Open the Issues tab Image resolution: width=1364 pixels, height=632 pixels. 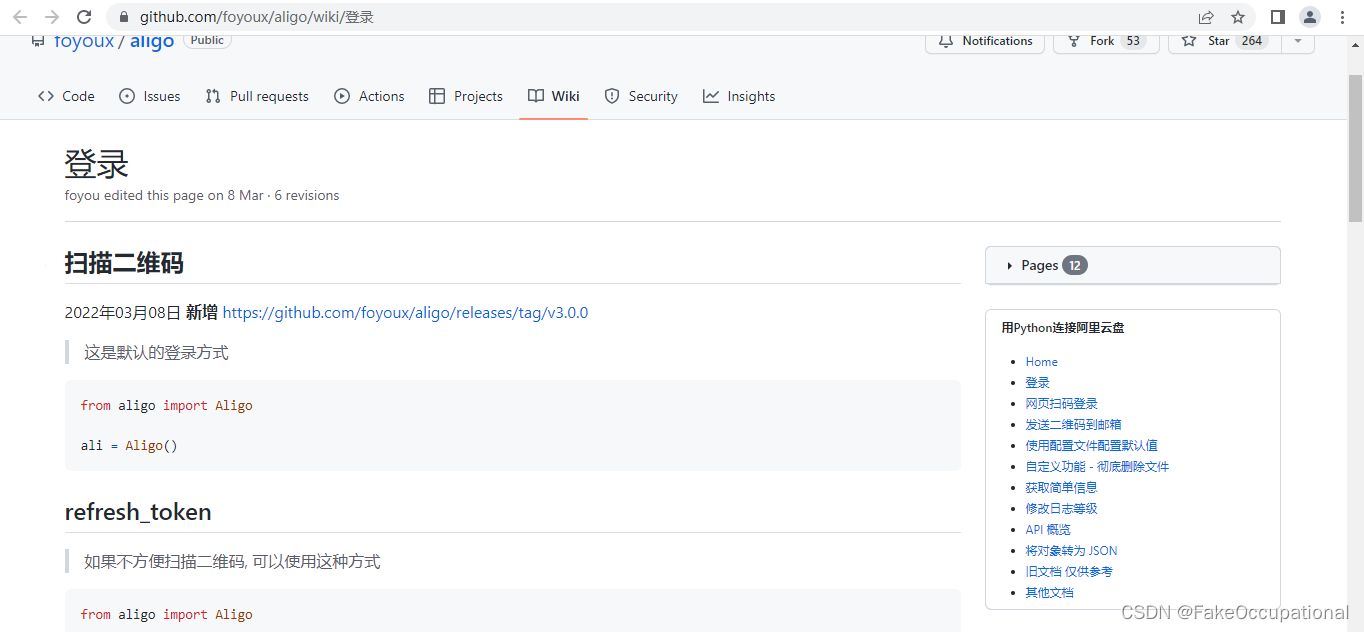point(150,96)
